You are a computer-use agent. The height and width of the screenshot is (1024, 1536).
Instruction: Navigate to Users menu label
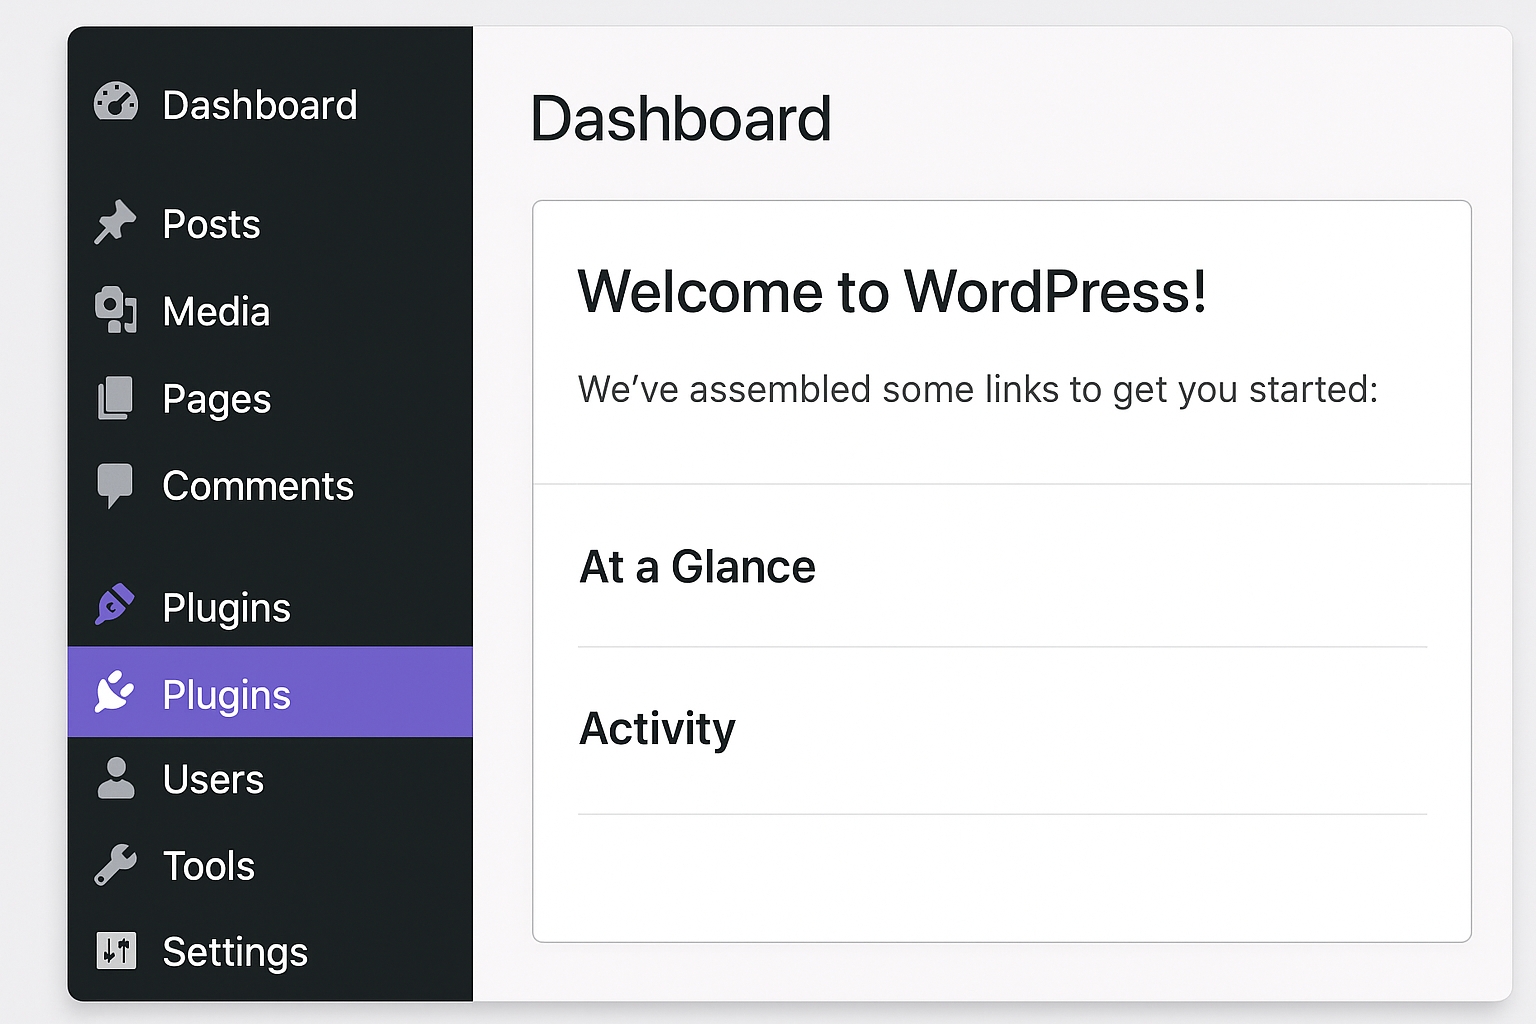click(x=213, y=779)
